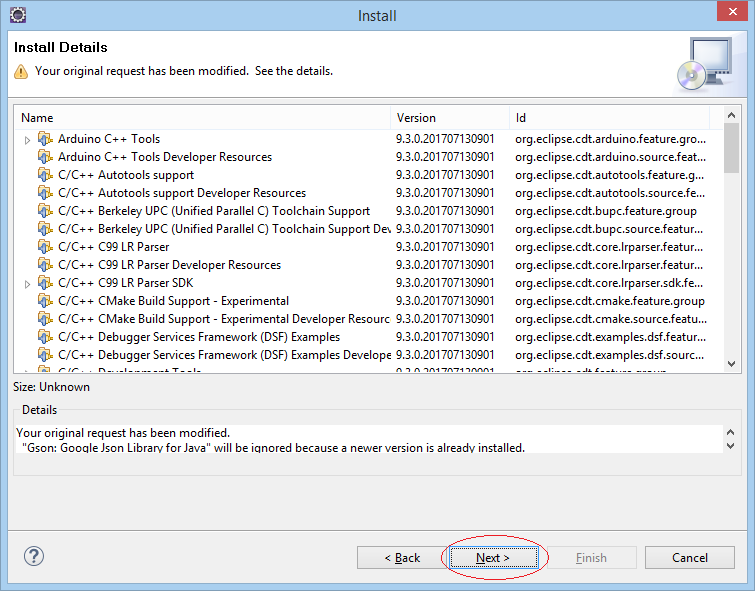The image size is (755, 591).
Task: Click icon of C/C++ C99 LR Parser row
Action: point(45,247)
